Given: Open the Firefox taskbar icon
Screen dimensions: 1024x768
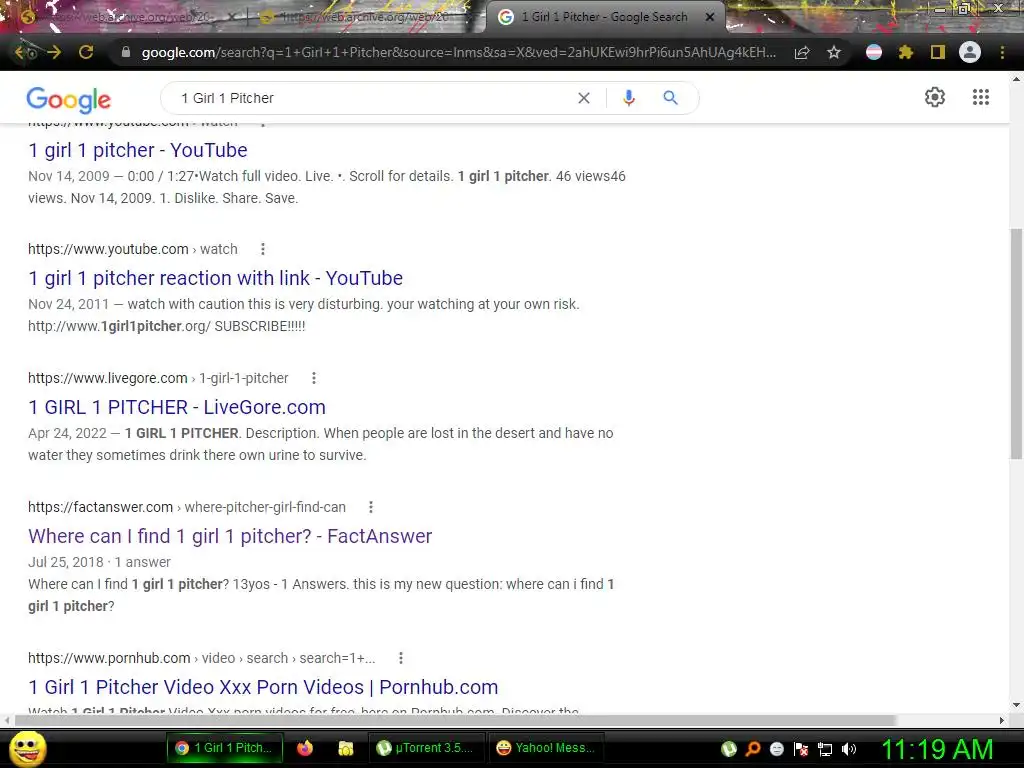Looking at the screenshot, I should click(304, 748).
